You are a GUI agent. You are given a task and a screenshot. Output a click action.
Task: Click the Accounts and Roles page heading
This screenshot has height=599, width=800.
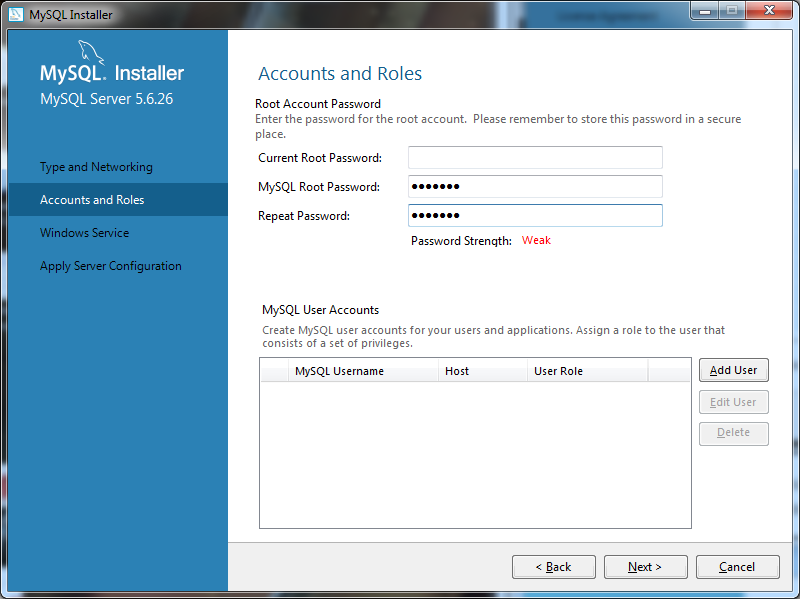tap(340, 73)
